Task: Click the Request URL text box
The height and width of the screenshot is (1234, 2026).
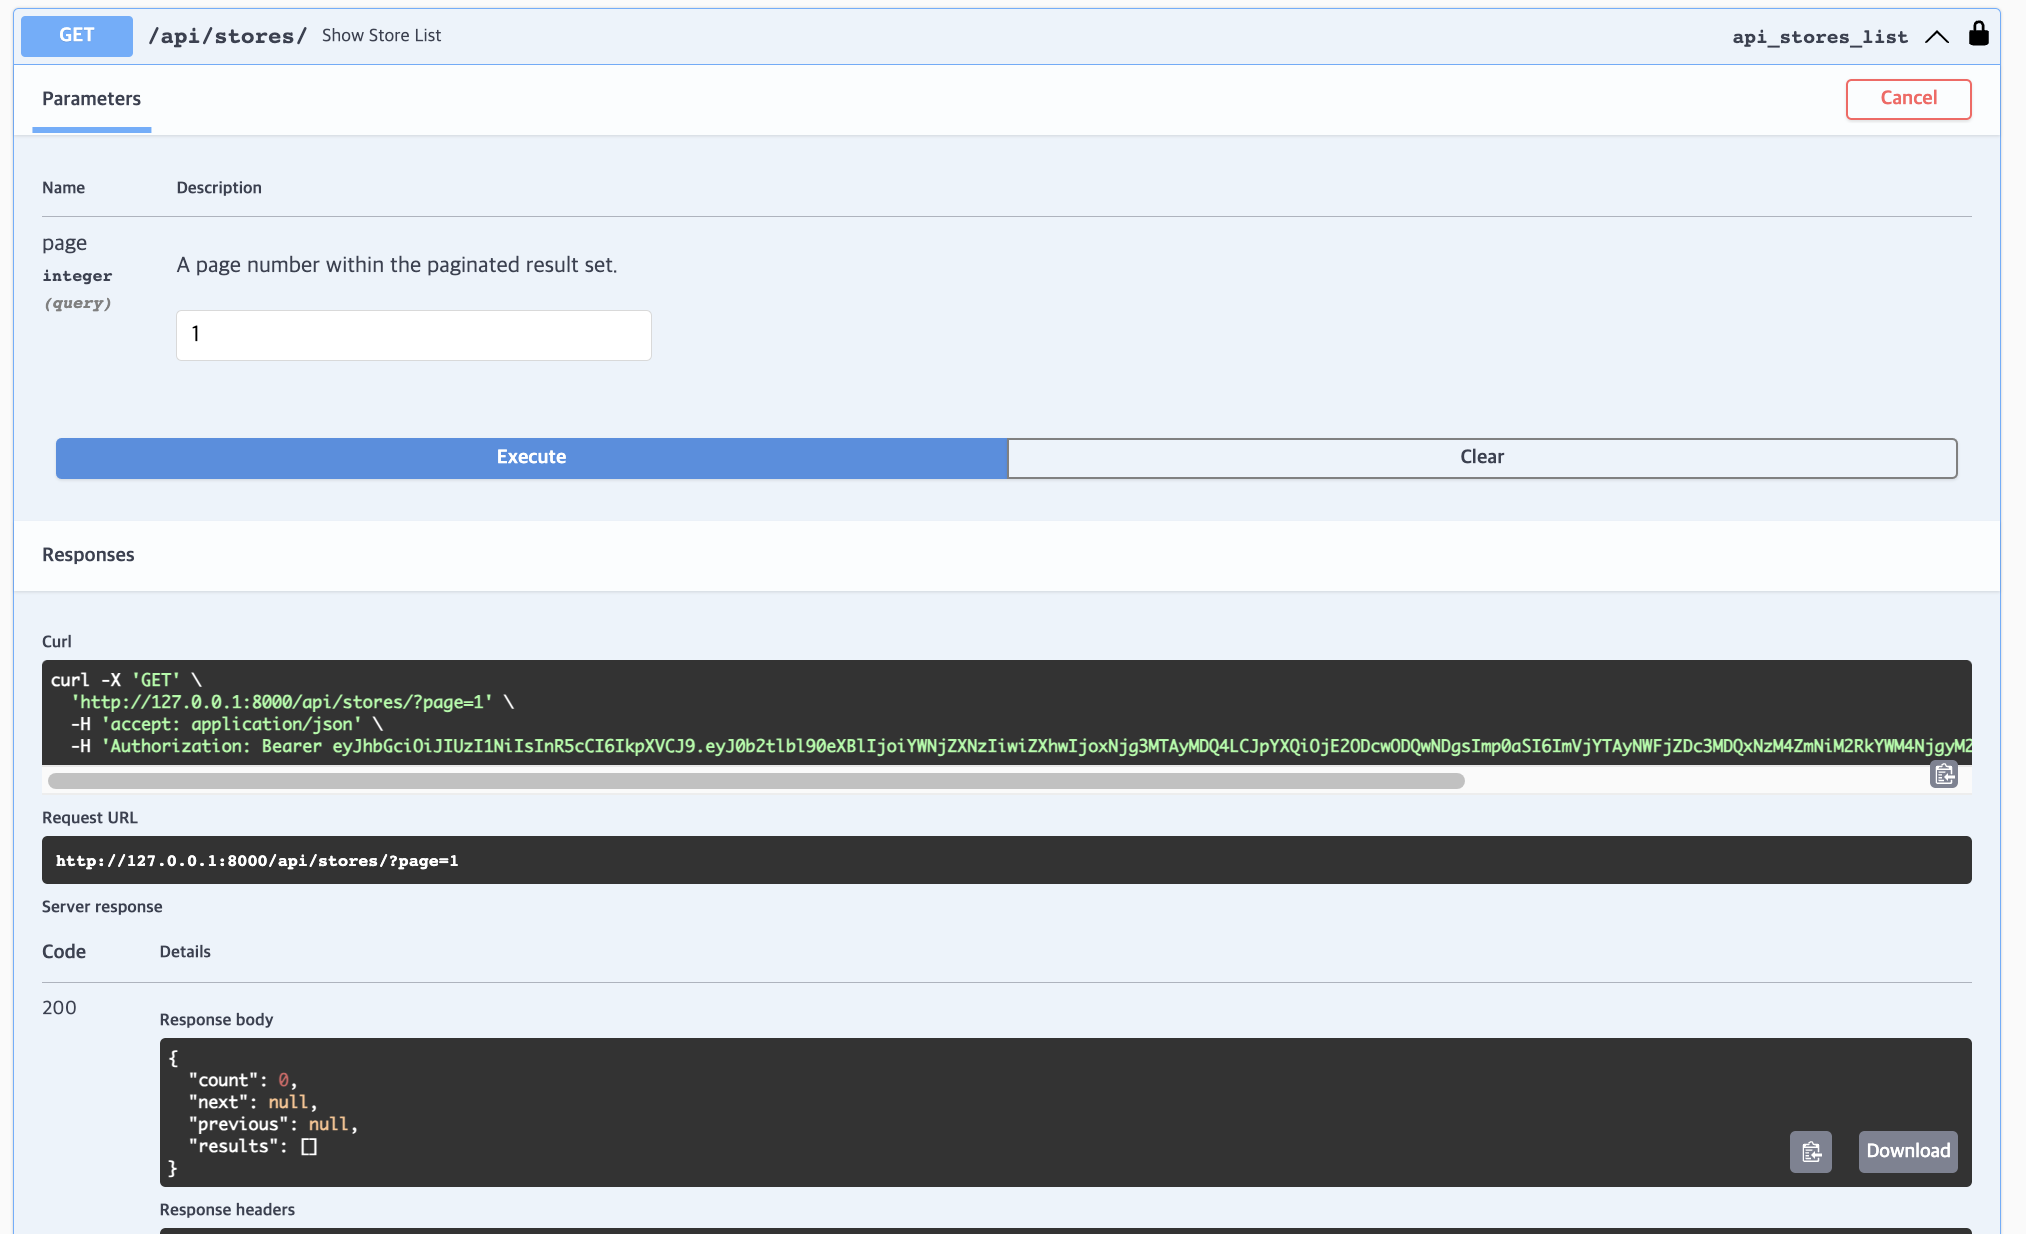Action: pos(1006,860)
